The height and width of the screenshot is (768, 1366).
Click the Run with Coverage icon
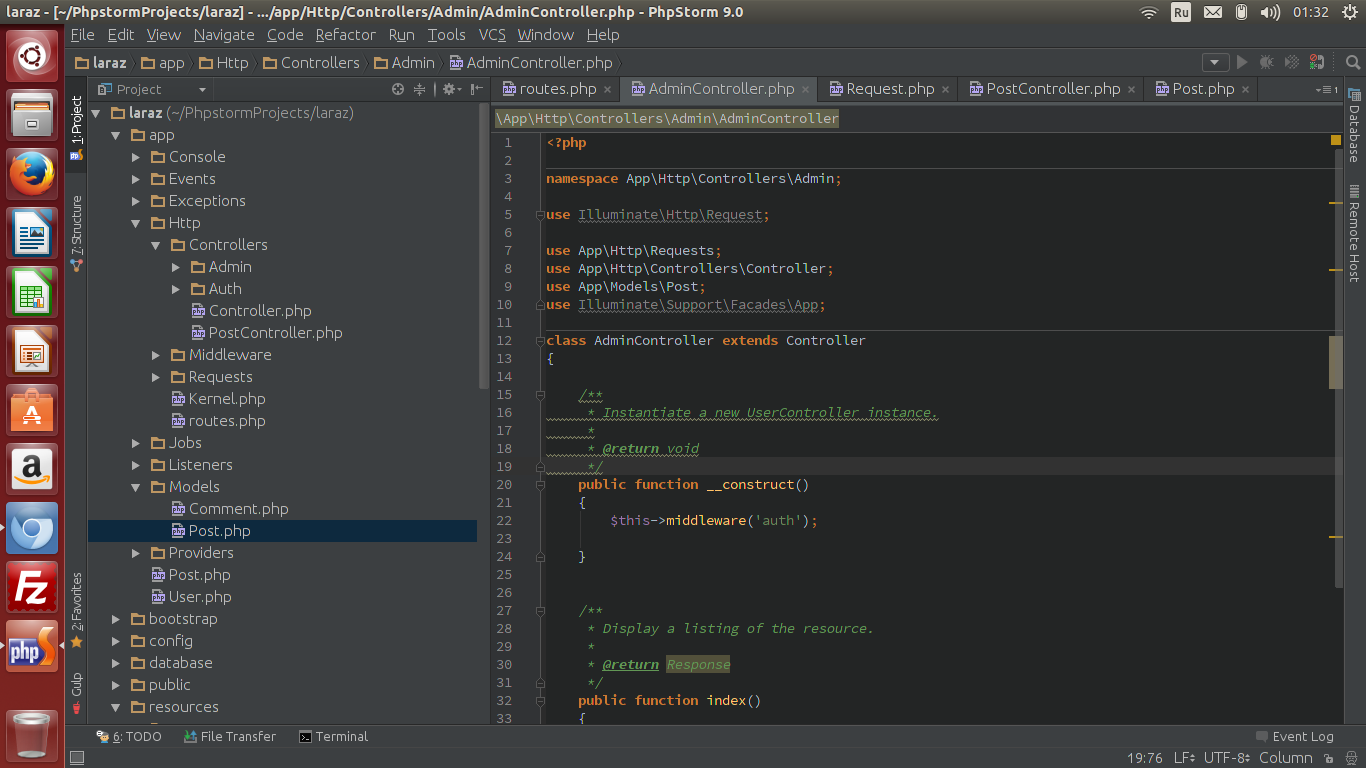1292,62
